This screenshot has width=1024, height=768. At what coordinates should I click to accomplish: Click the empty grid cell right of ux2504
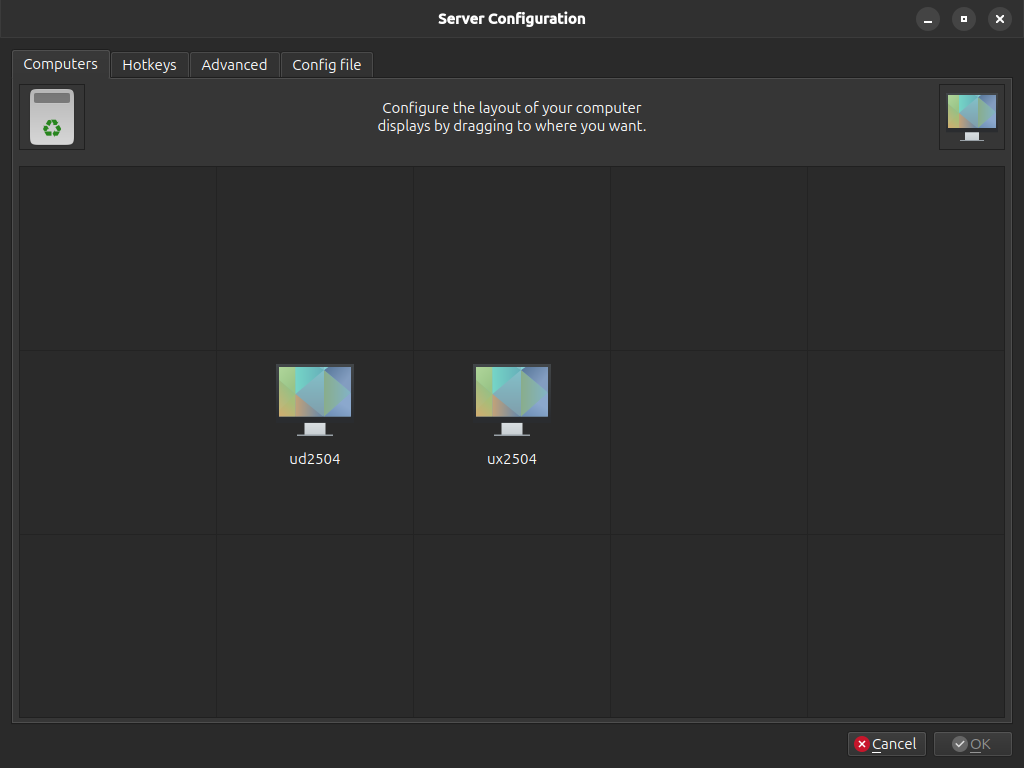pyautogui.click(x=708, y=441)
